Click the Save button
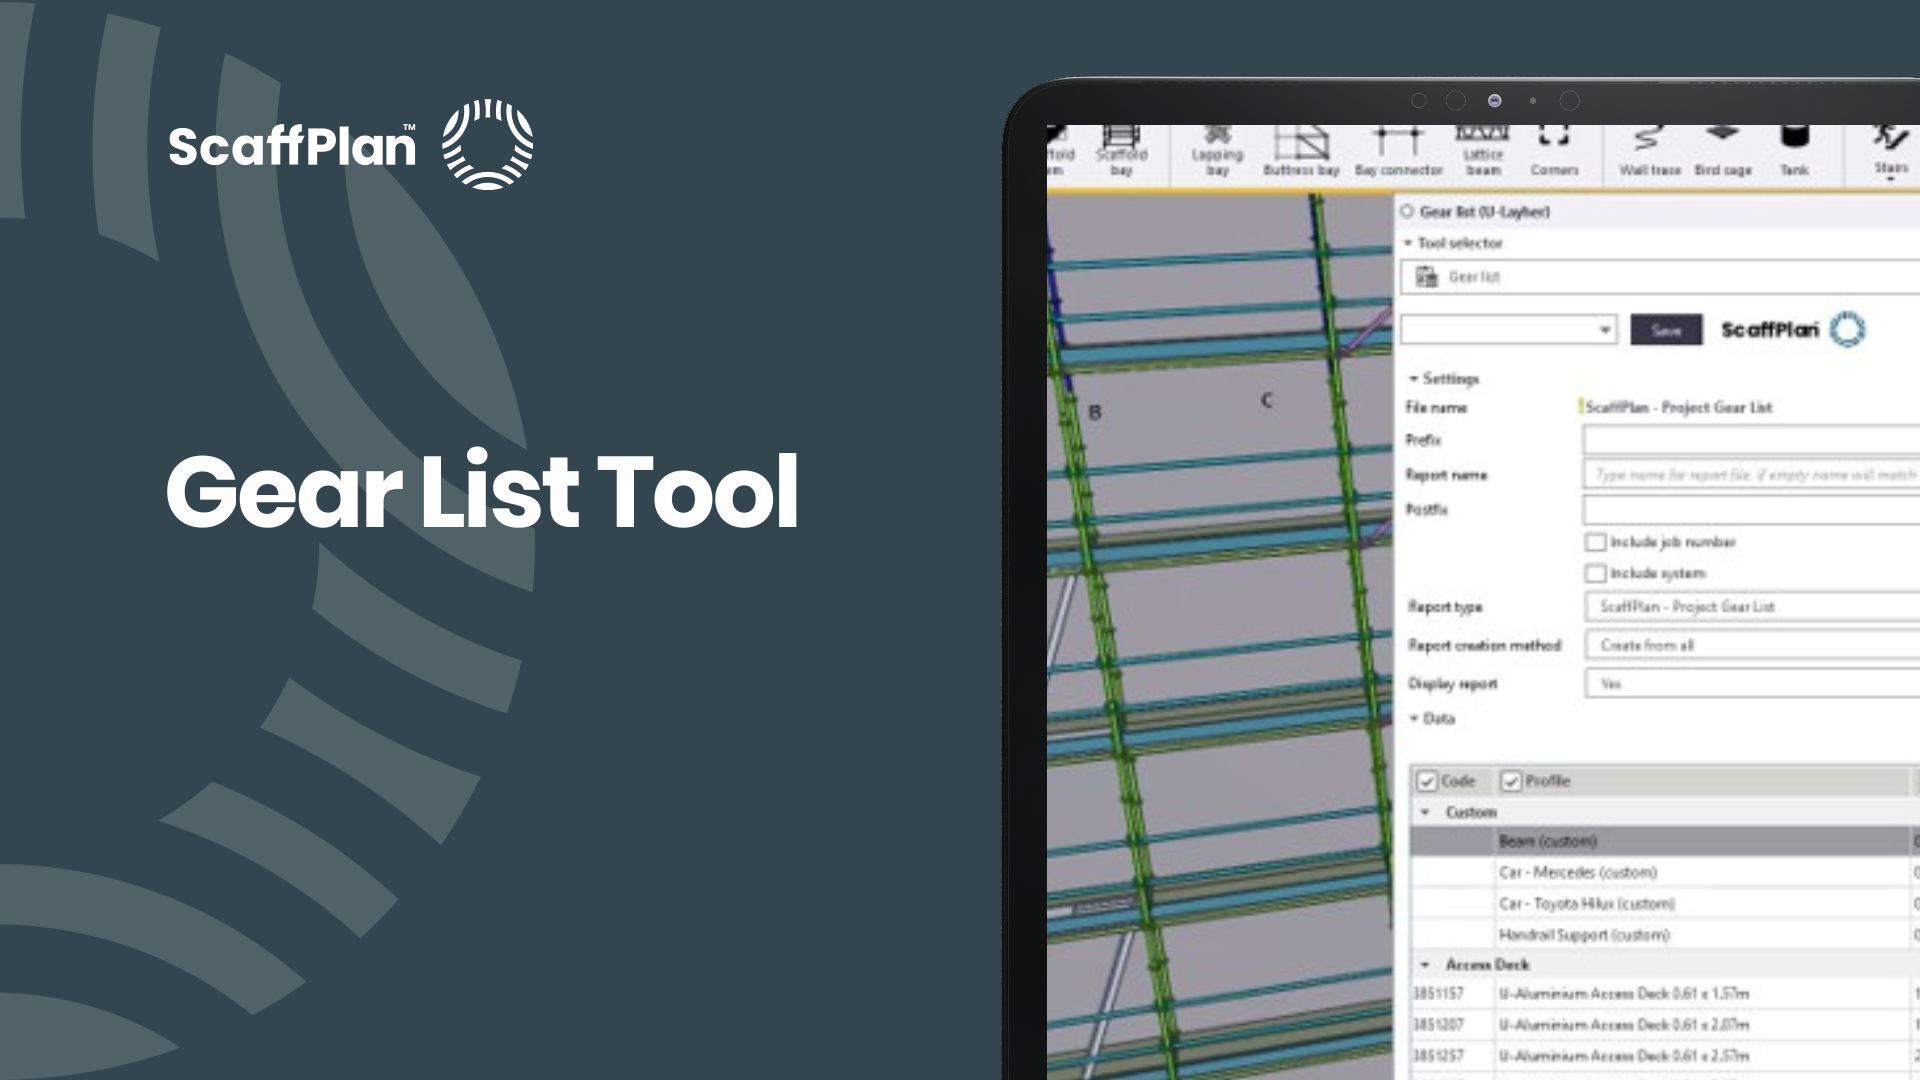1920x1080 pixels. click(1666, 329)
